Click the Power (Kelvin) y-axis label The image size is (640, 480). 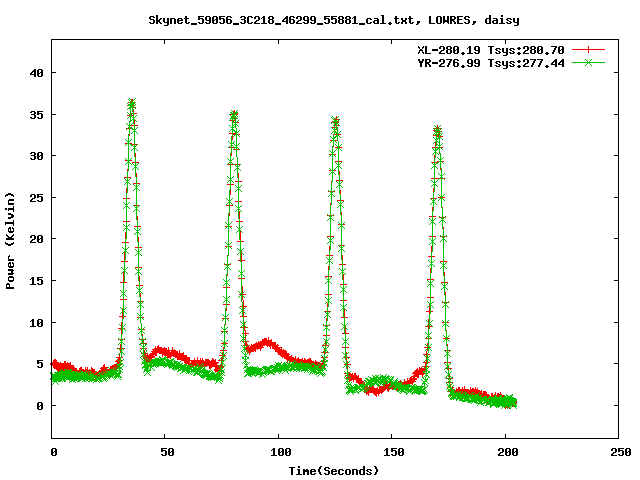click(10, 241)
